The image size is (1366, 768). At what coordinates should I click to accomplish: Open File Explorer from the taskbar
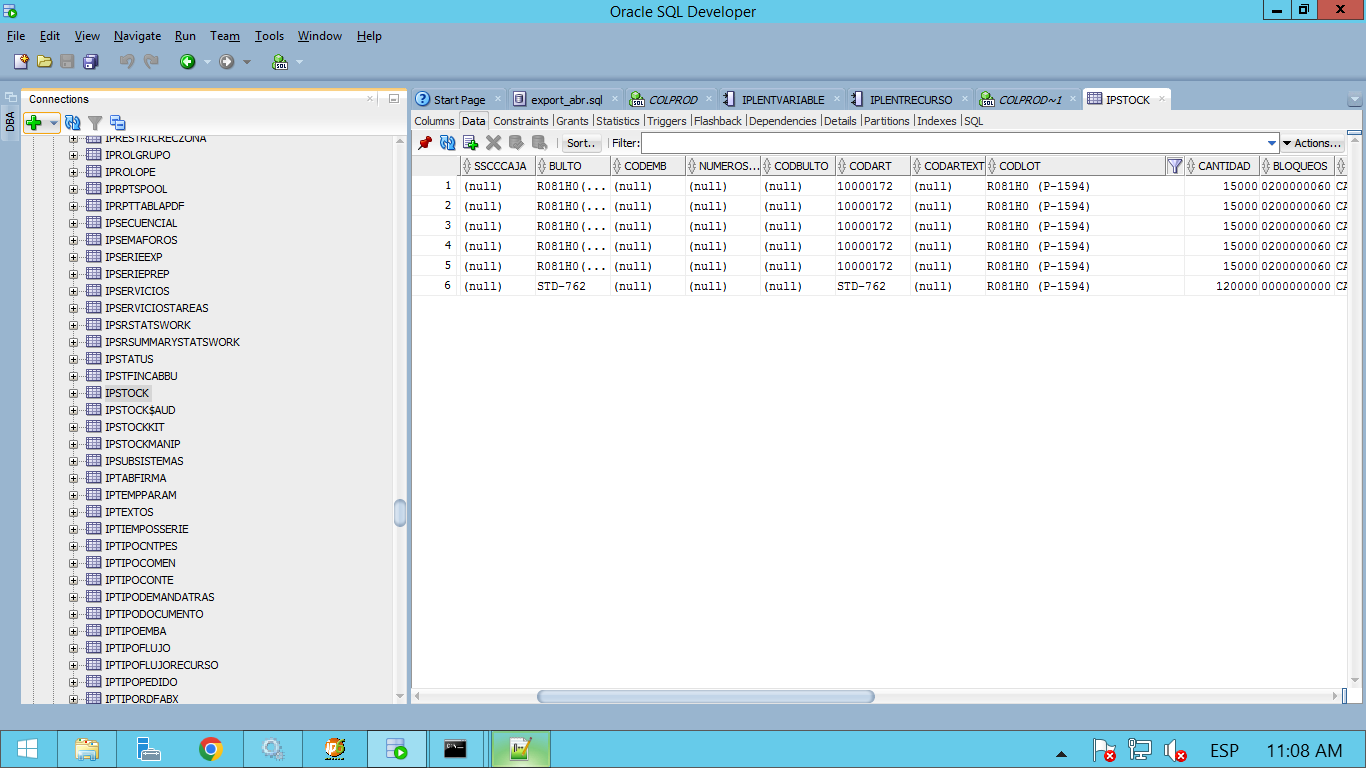[86, 749]
